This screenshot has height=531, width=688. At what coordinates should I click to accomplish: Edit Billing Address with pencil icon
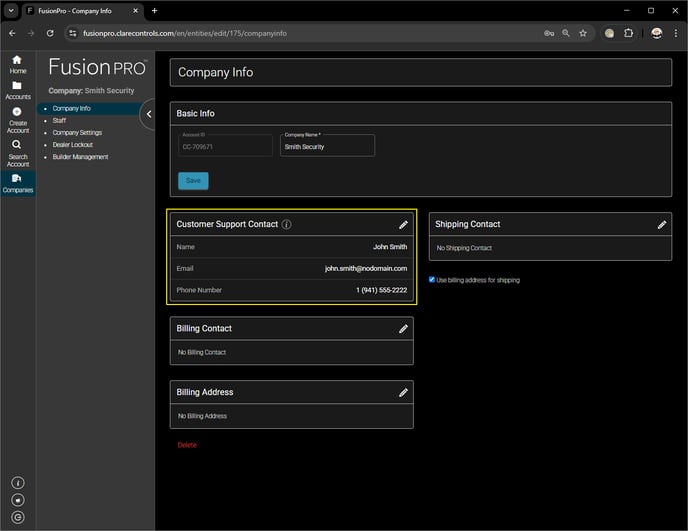403,392
